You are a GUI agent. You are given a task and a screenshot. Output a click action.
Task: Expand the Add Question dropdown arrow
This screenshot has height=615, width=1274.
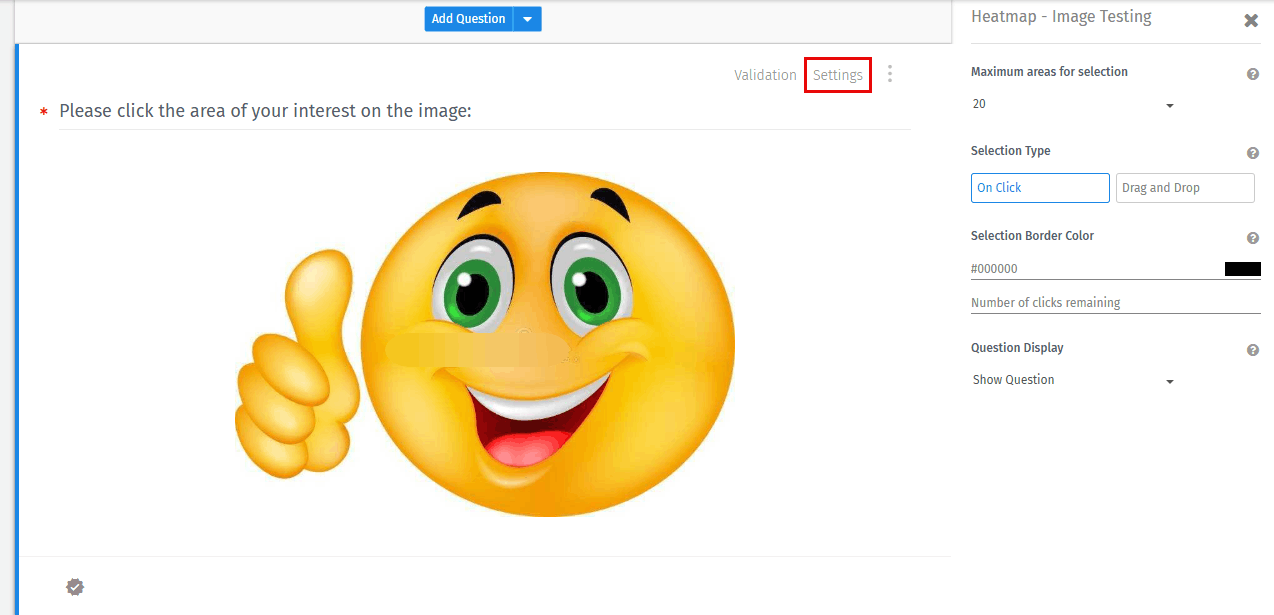(x=527, y=18)
